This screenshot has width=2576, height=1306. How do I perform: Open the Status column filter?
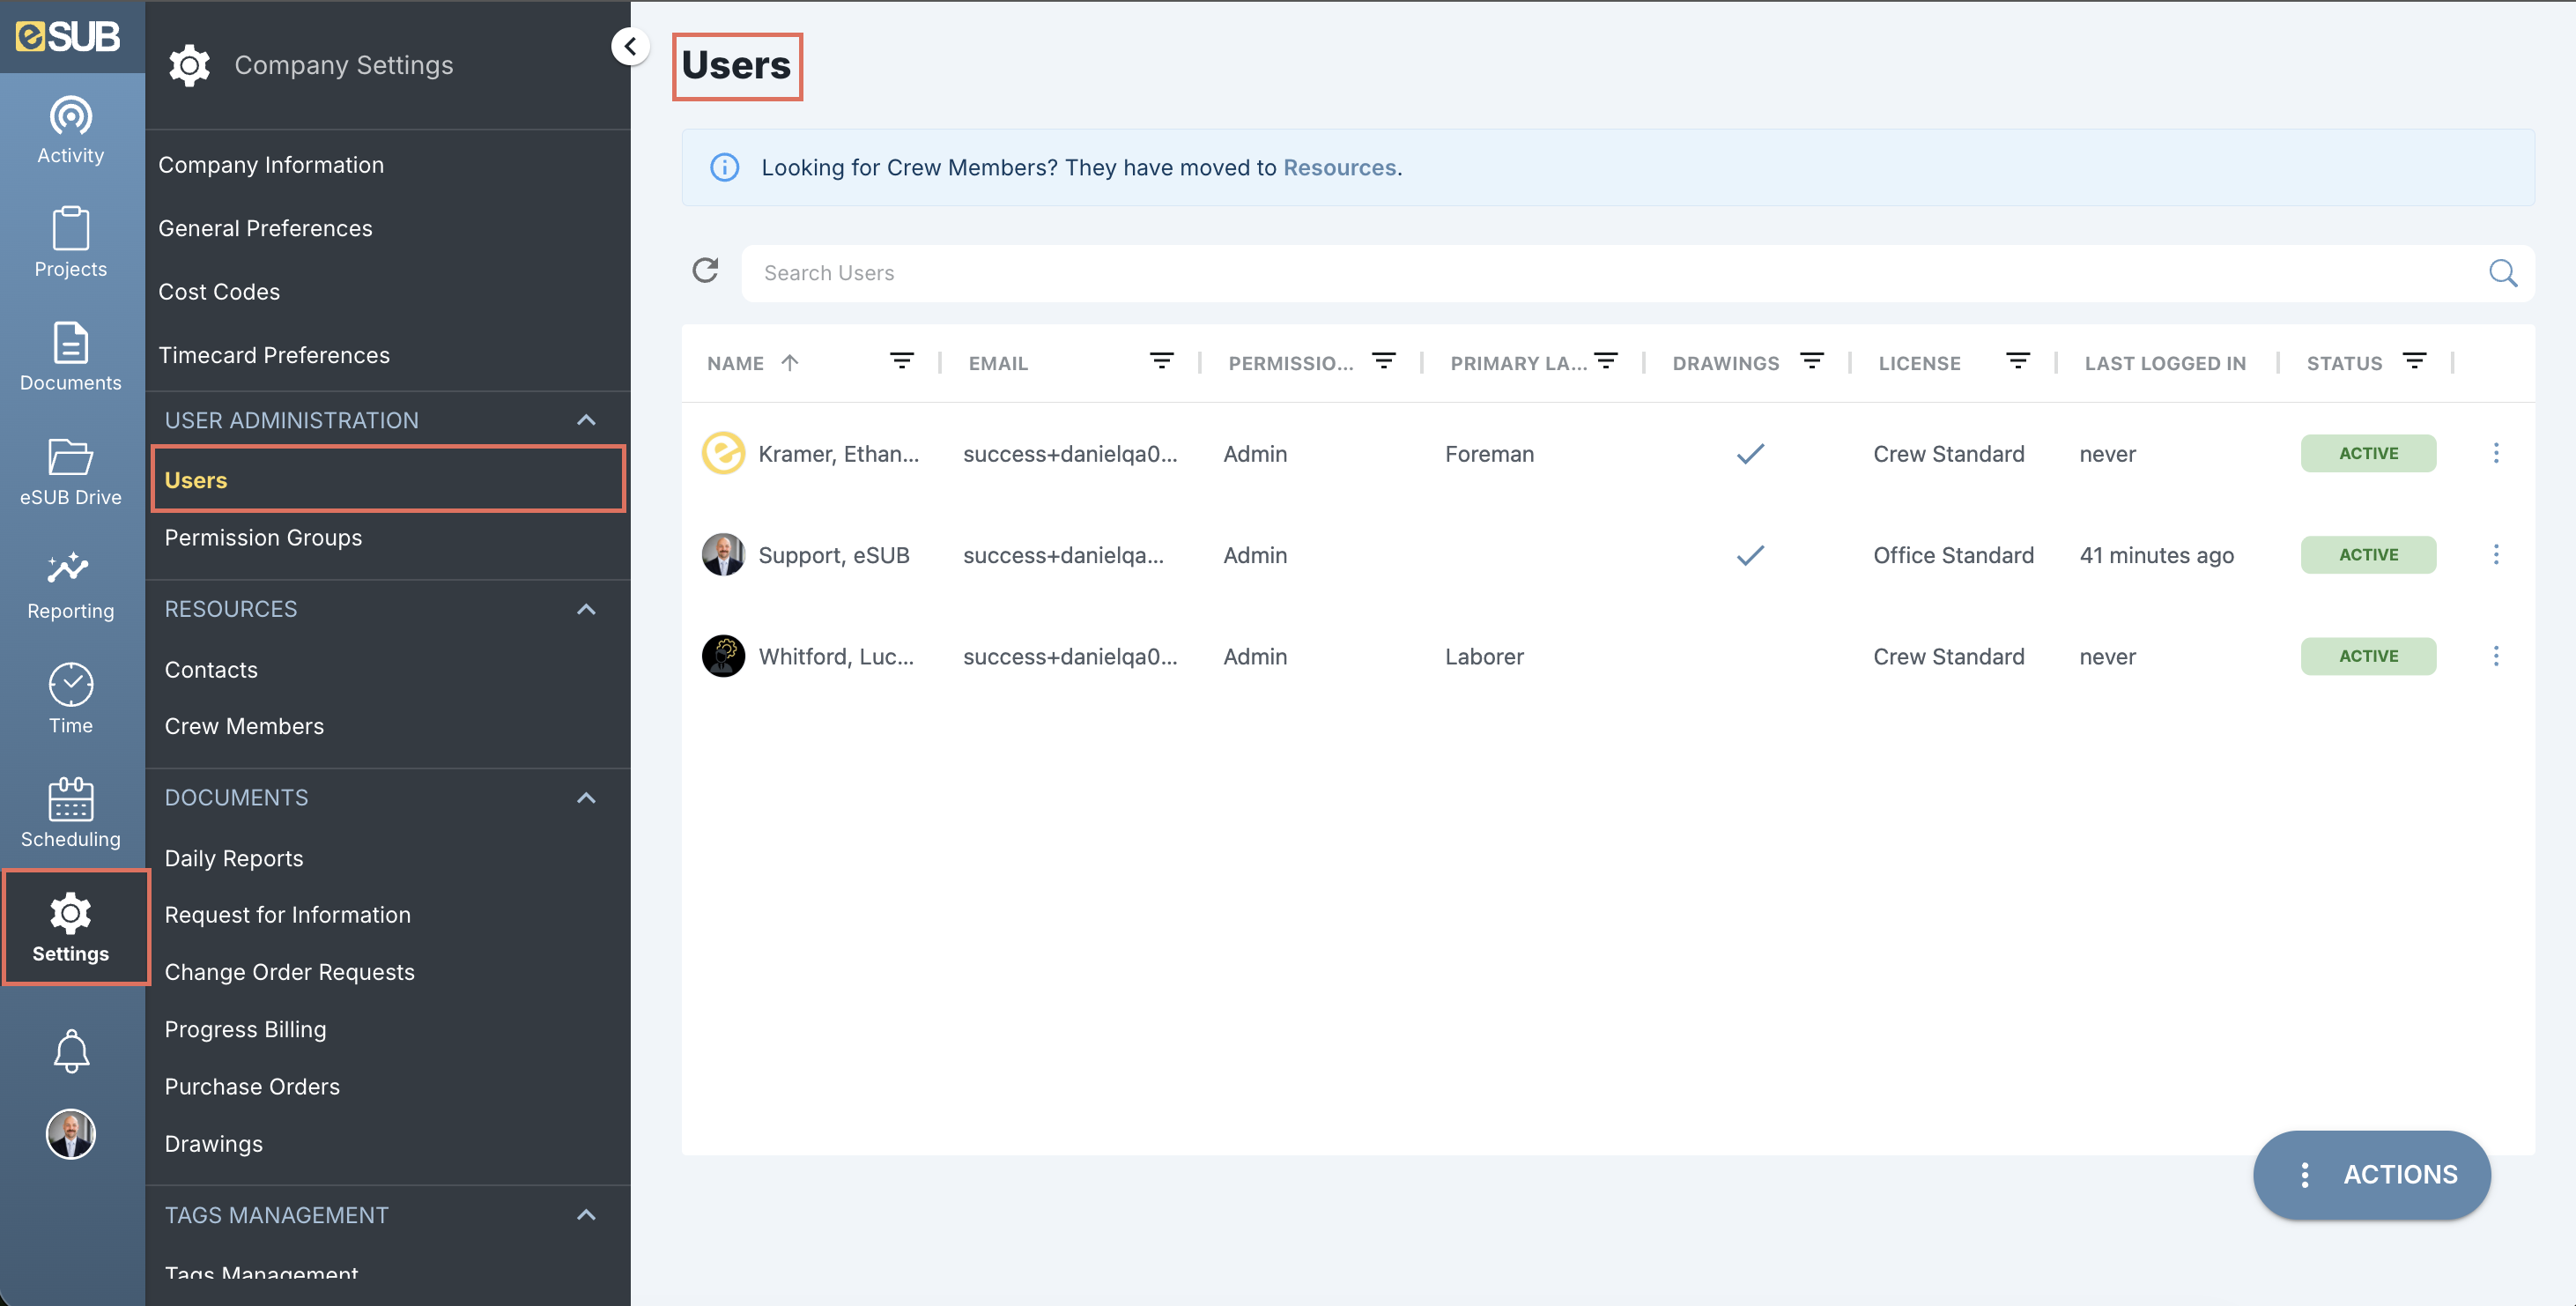2415,361
